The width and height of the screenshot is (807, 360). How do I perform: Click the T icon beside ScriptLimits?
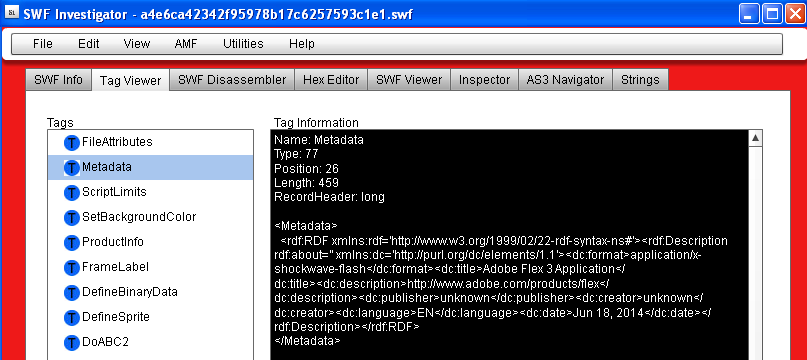click(x=72, y=193)
